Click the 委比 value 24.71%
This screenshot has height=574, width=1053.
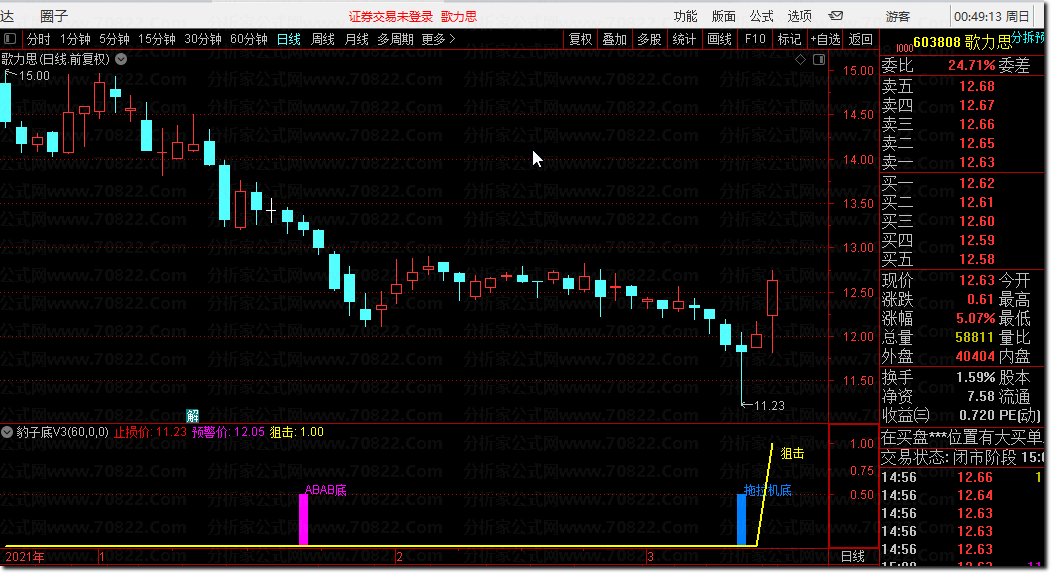971,65
